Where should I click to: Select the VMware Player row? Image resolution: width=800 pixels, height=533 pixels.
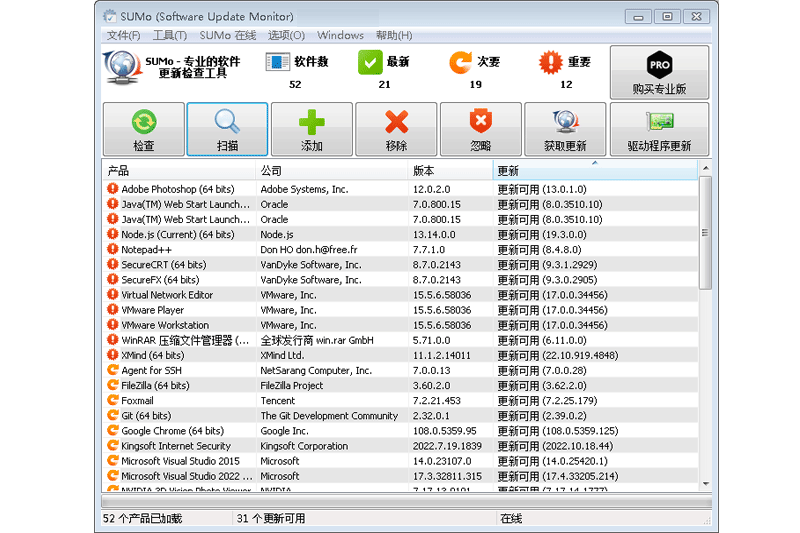click(400, 310)
